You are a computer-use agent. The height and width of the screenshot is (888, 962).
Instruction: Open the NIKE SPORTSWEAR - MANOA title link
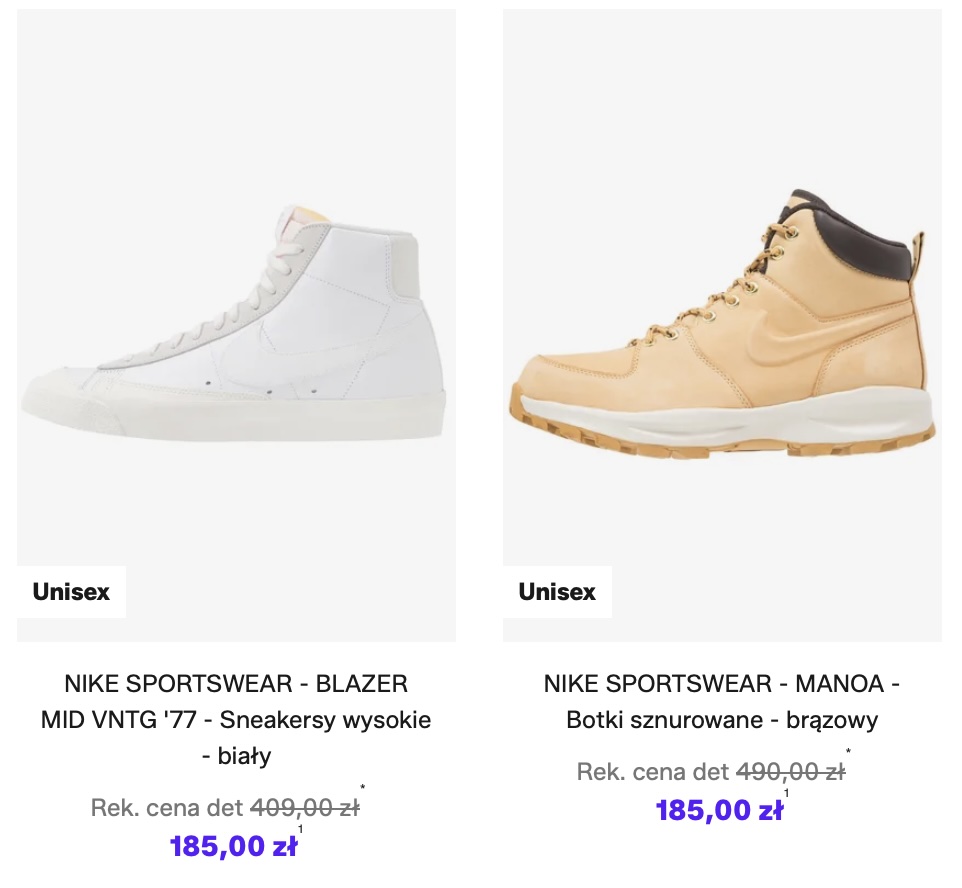click(x=721, y=684)
